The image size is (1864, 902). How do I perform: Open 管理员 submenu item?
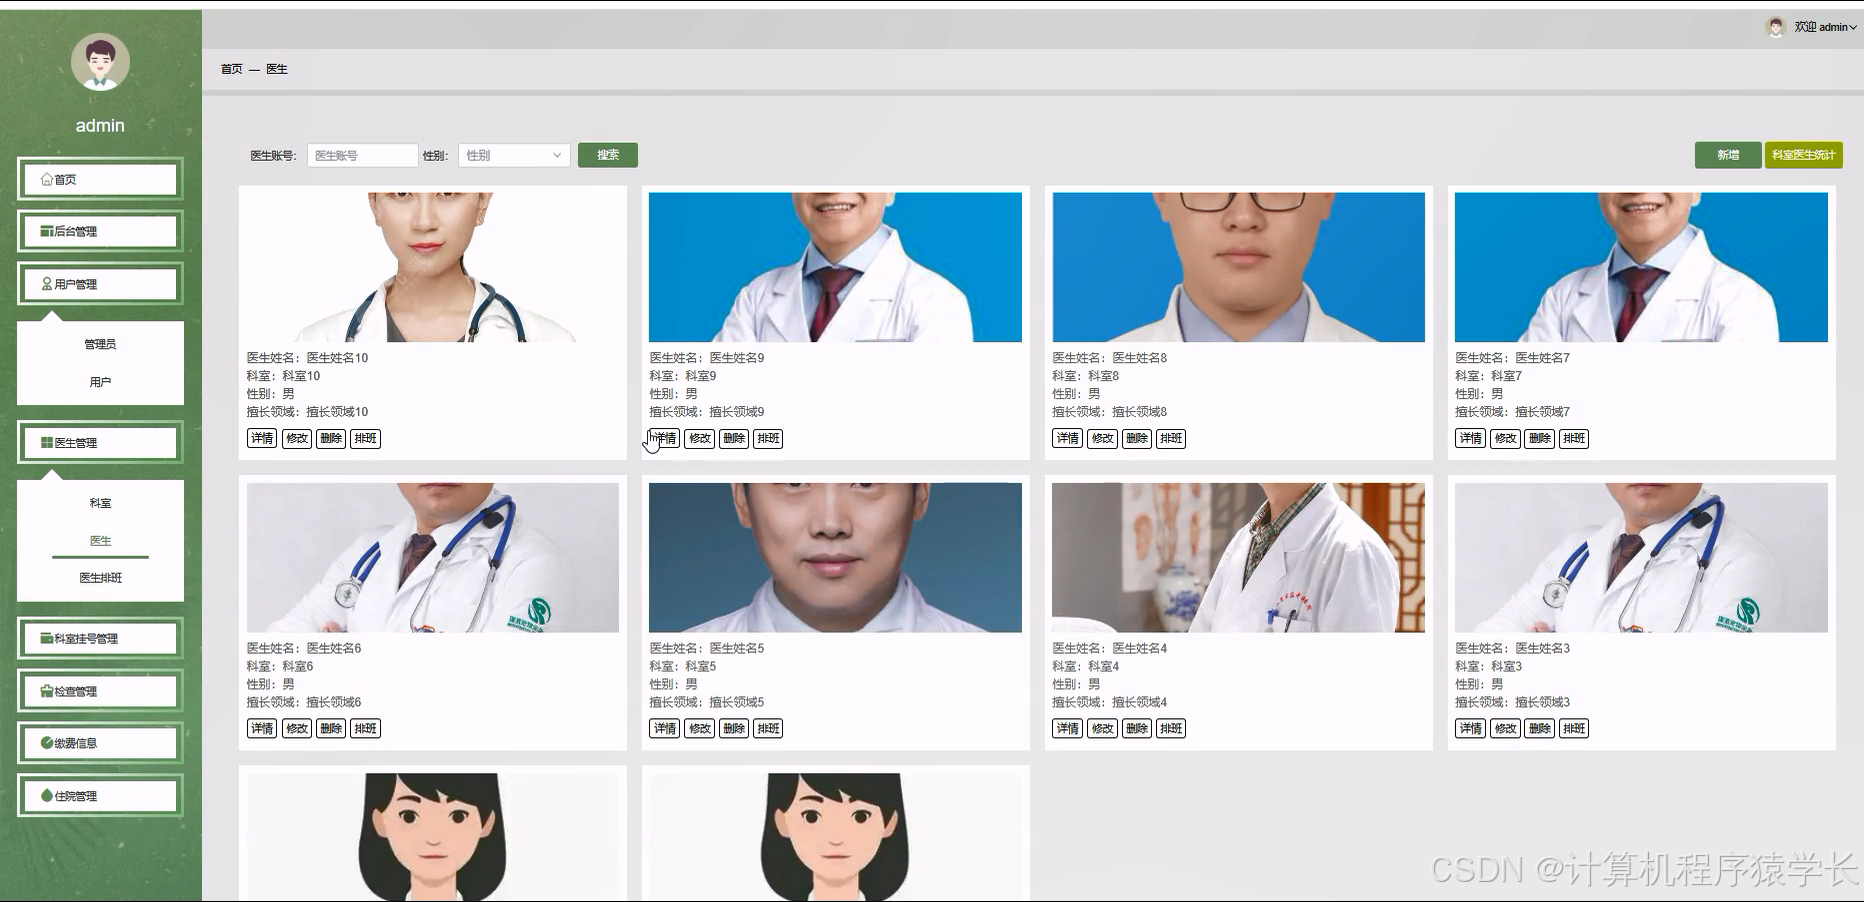click(x=100, y=344)
